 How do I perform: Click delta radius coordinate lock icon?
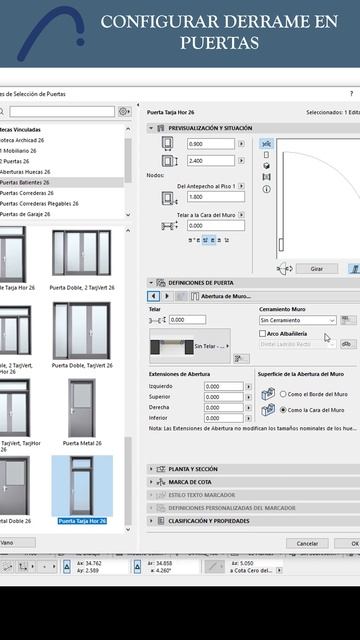coord(138,567)
